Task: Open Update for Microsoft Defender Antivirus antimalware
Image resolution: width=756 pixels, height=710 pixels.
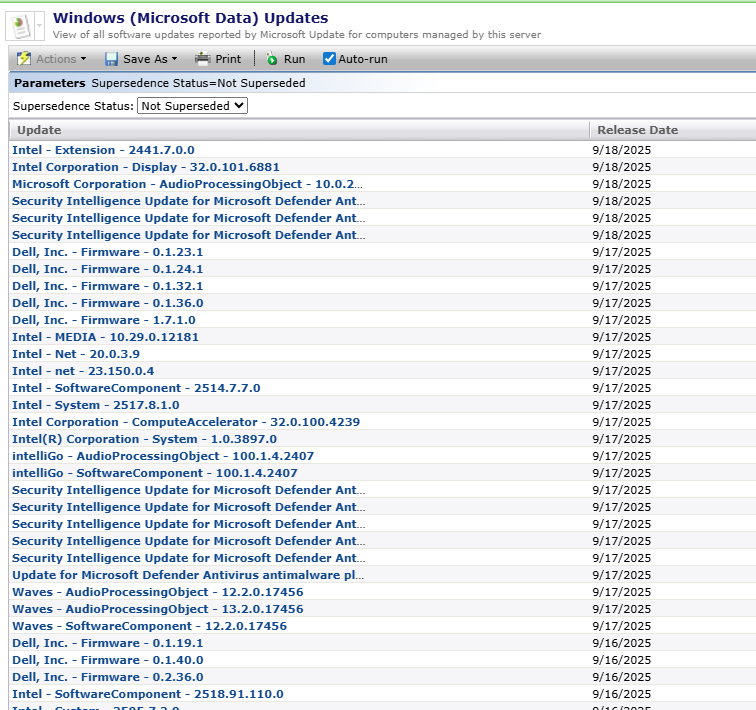Action: point(188,575)
